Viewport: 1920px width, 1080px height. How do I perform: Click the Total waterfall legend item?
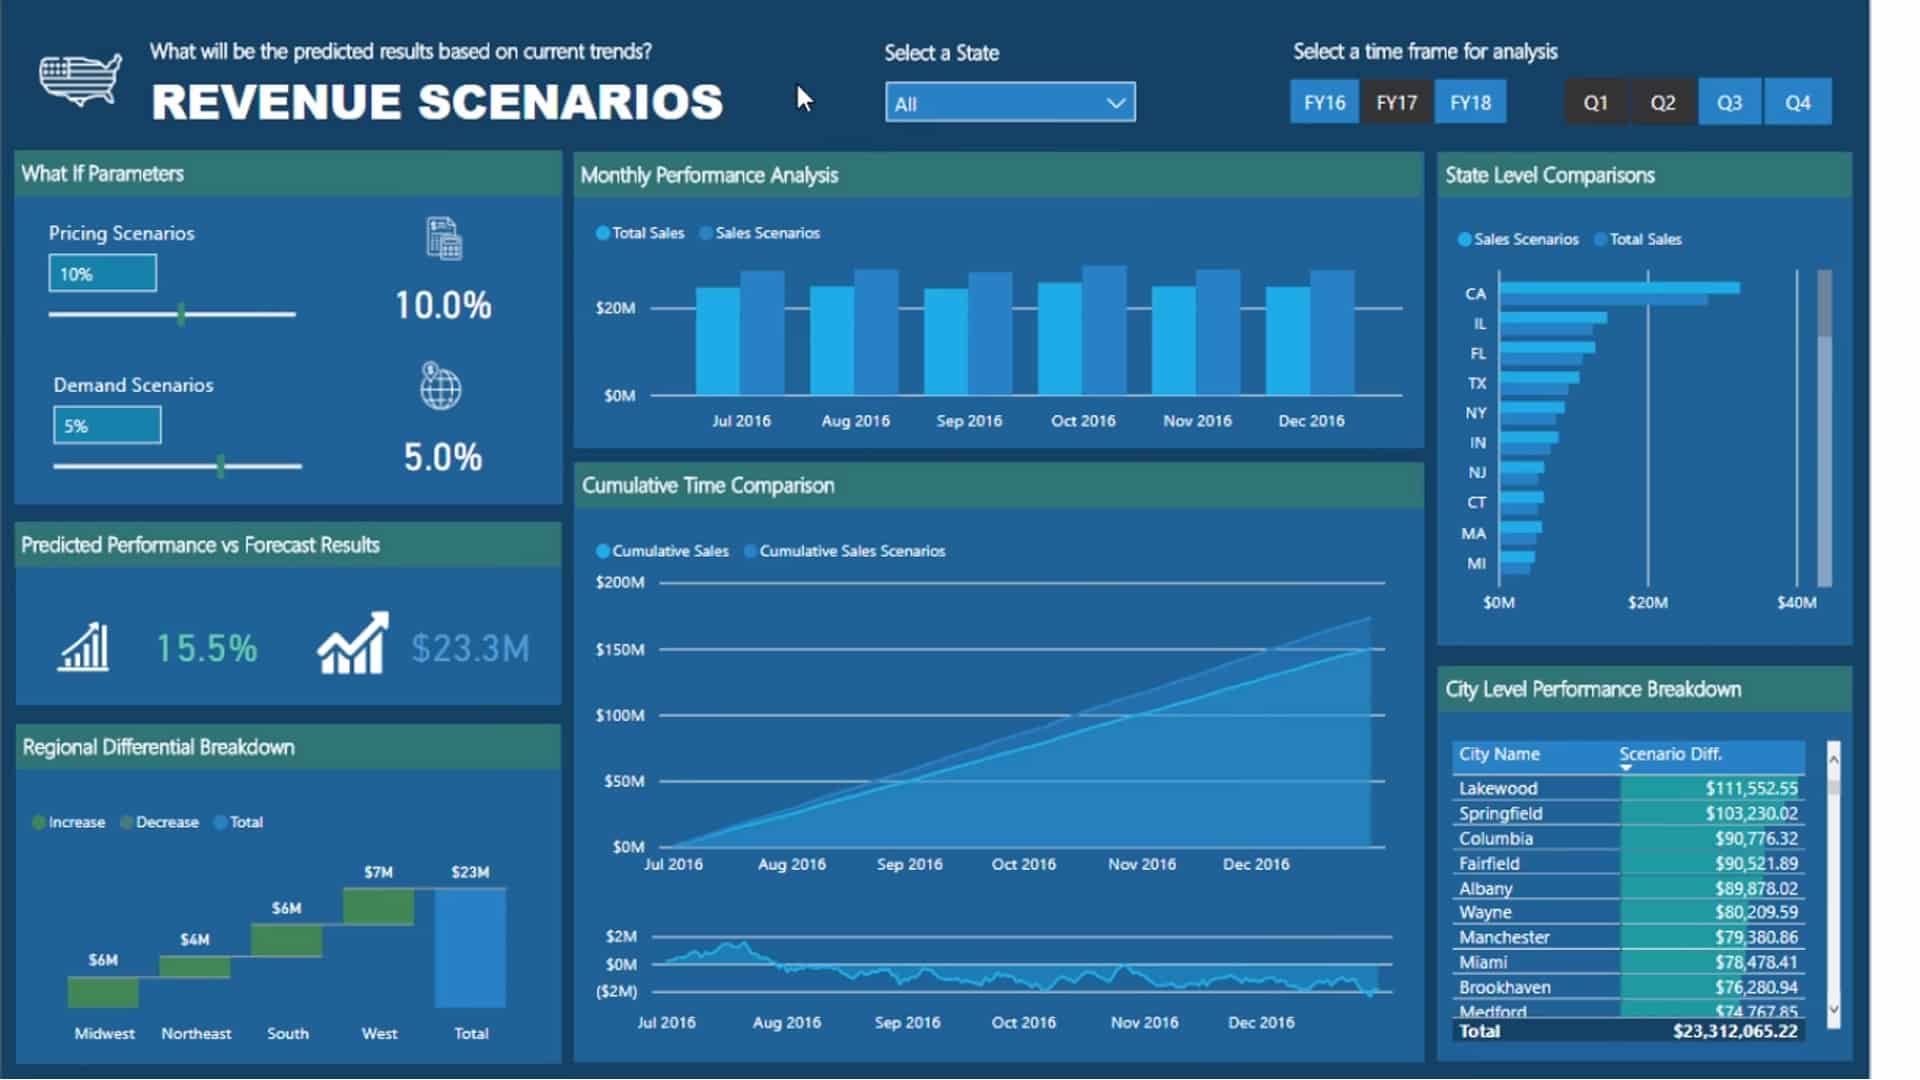pyautogui.click(x=238, y=822)
